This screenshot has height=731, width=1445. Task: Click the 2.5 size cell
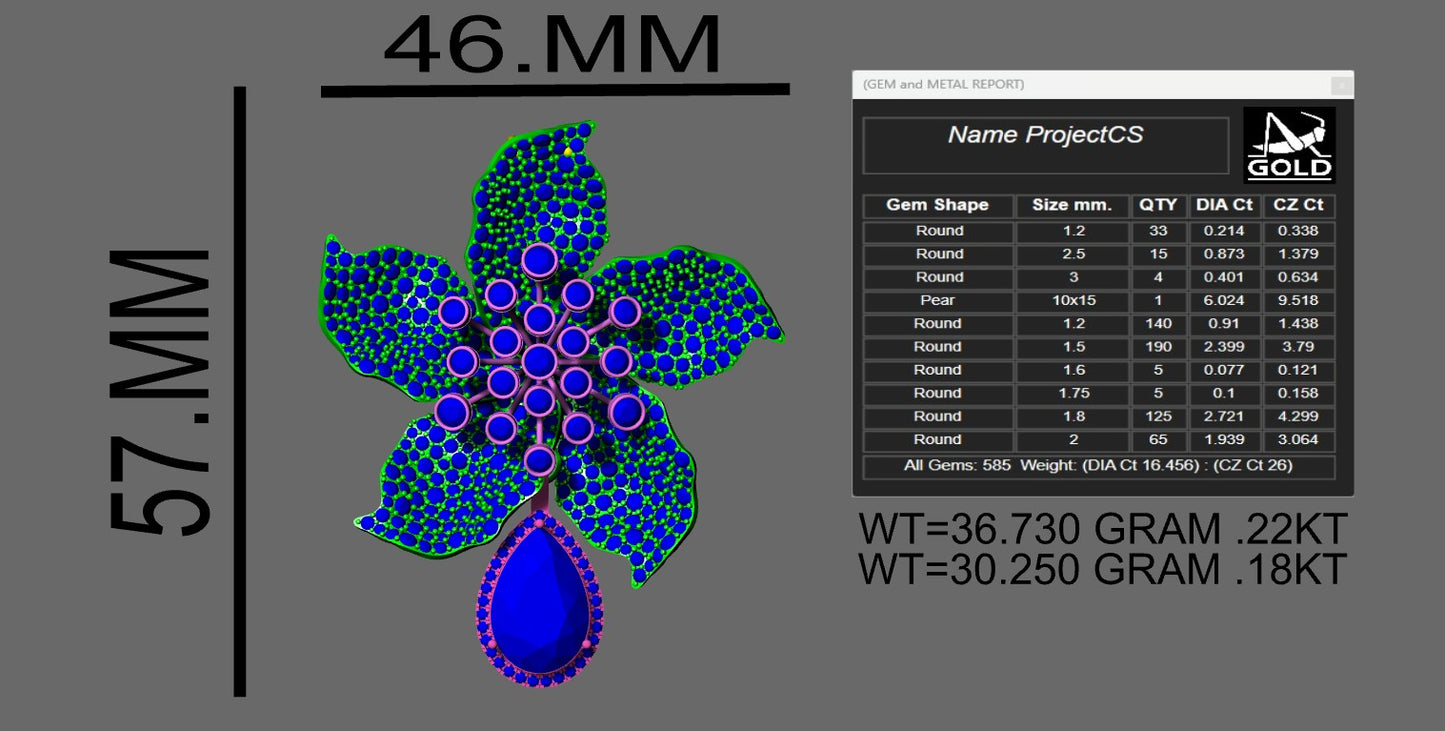tap(1072, 254)
